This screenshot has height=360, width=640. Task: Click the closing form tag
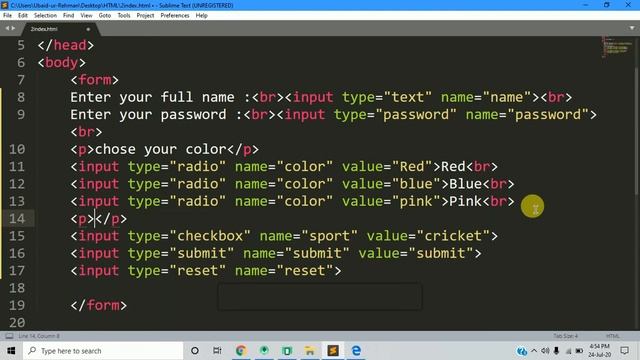[98, 305]
